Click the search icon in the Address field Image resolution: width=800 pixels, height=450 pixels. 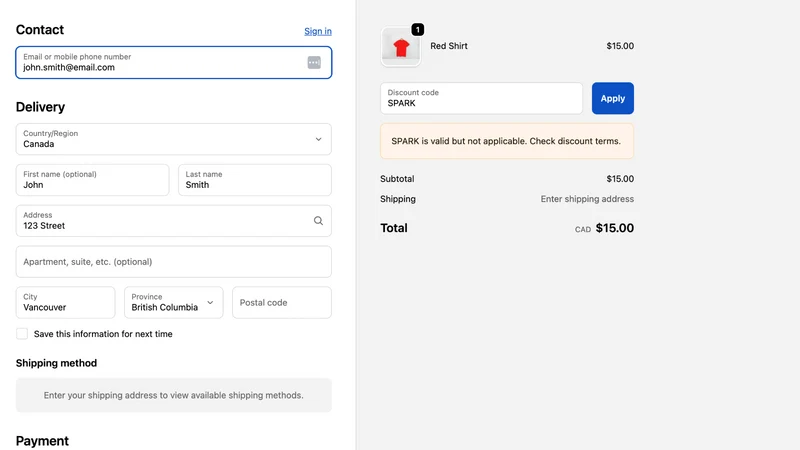point(318,221)
